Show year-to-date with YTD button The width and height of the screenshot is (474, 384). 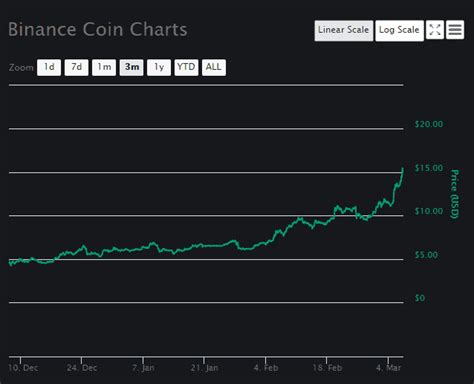[186, 67]
